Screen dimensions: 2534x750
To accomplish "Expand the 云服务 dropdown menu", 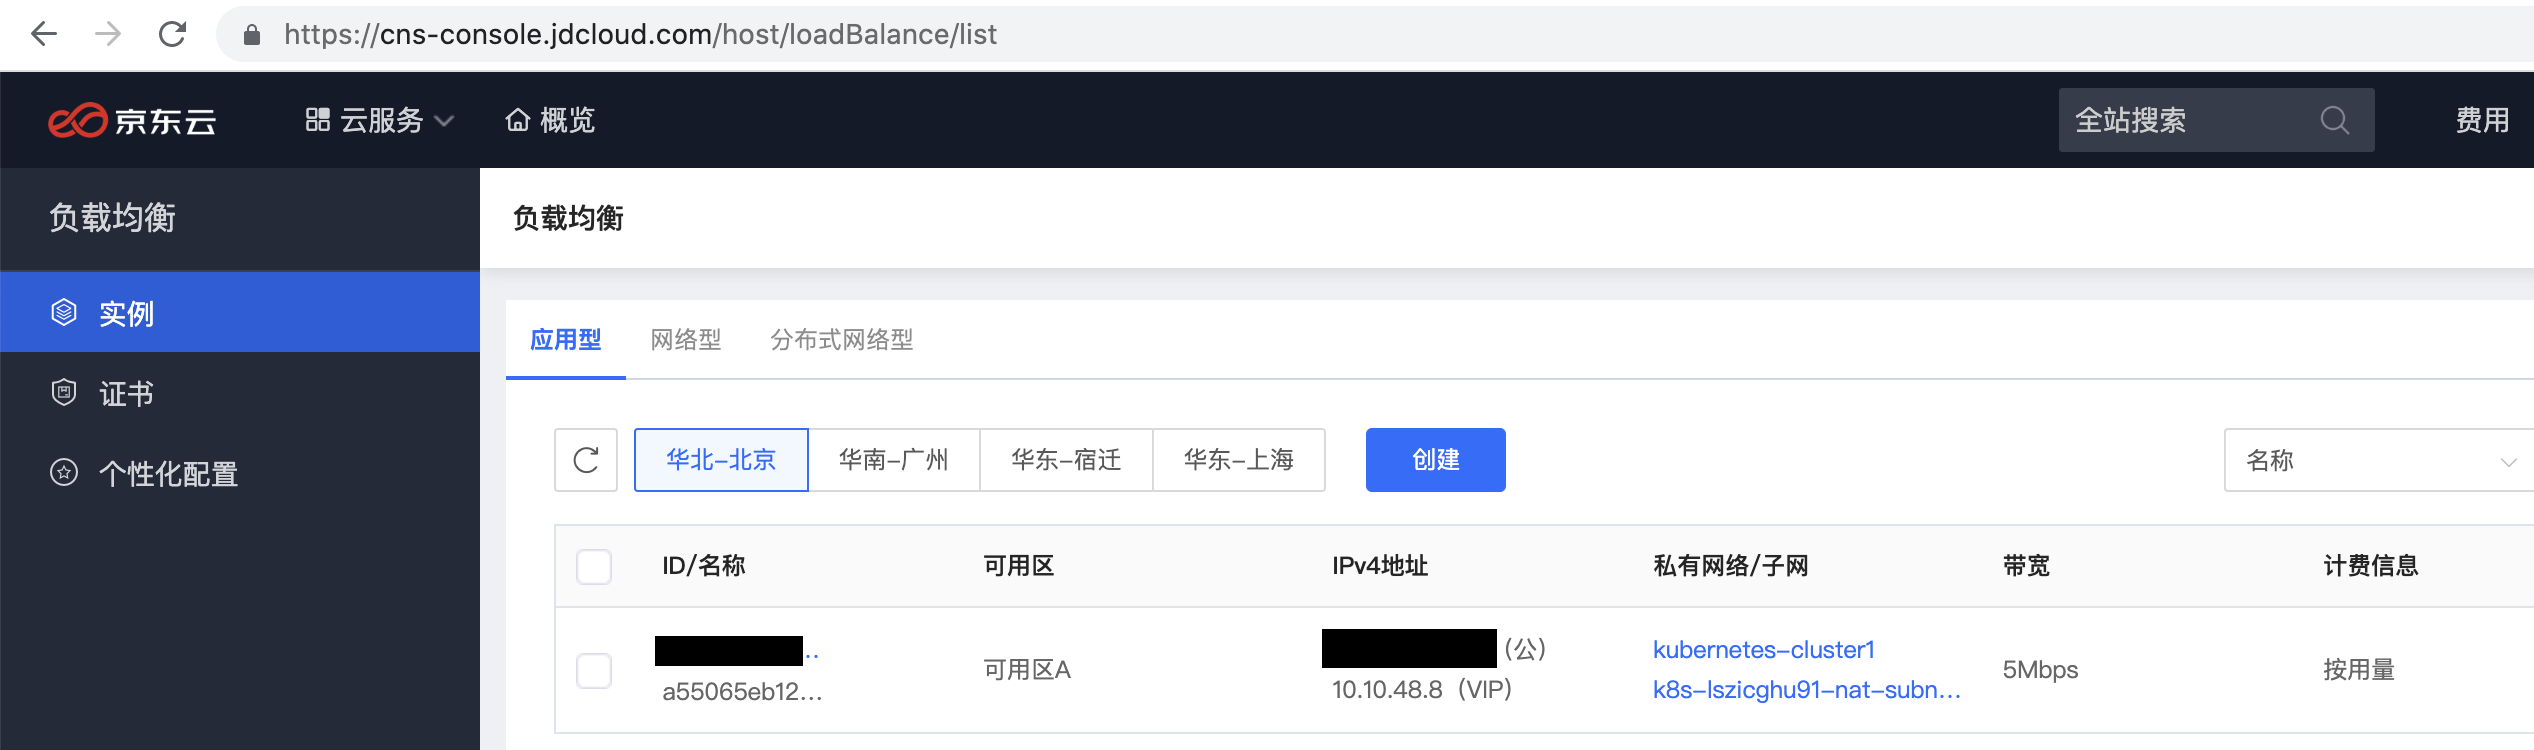I will pyautogui.click(x=379, y=120).
